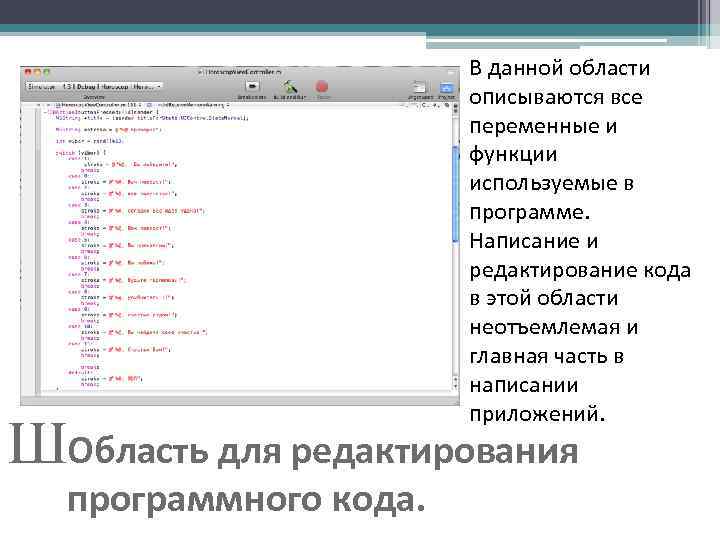Toggle the Breakpoints toolbar icon
Image resolution: width=720 pixels, height=540 pixels.
[x=252, y=86]
